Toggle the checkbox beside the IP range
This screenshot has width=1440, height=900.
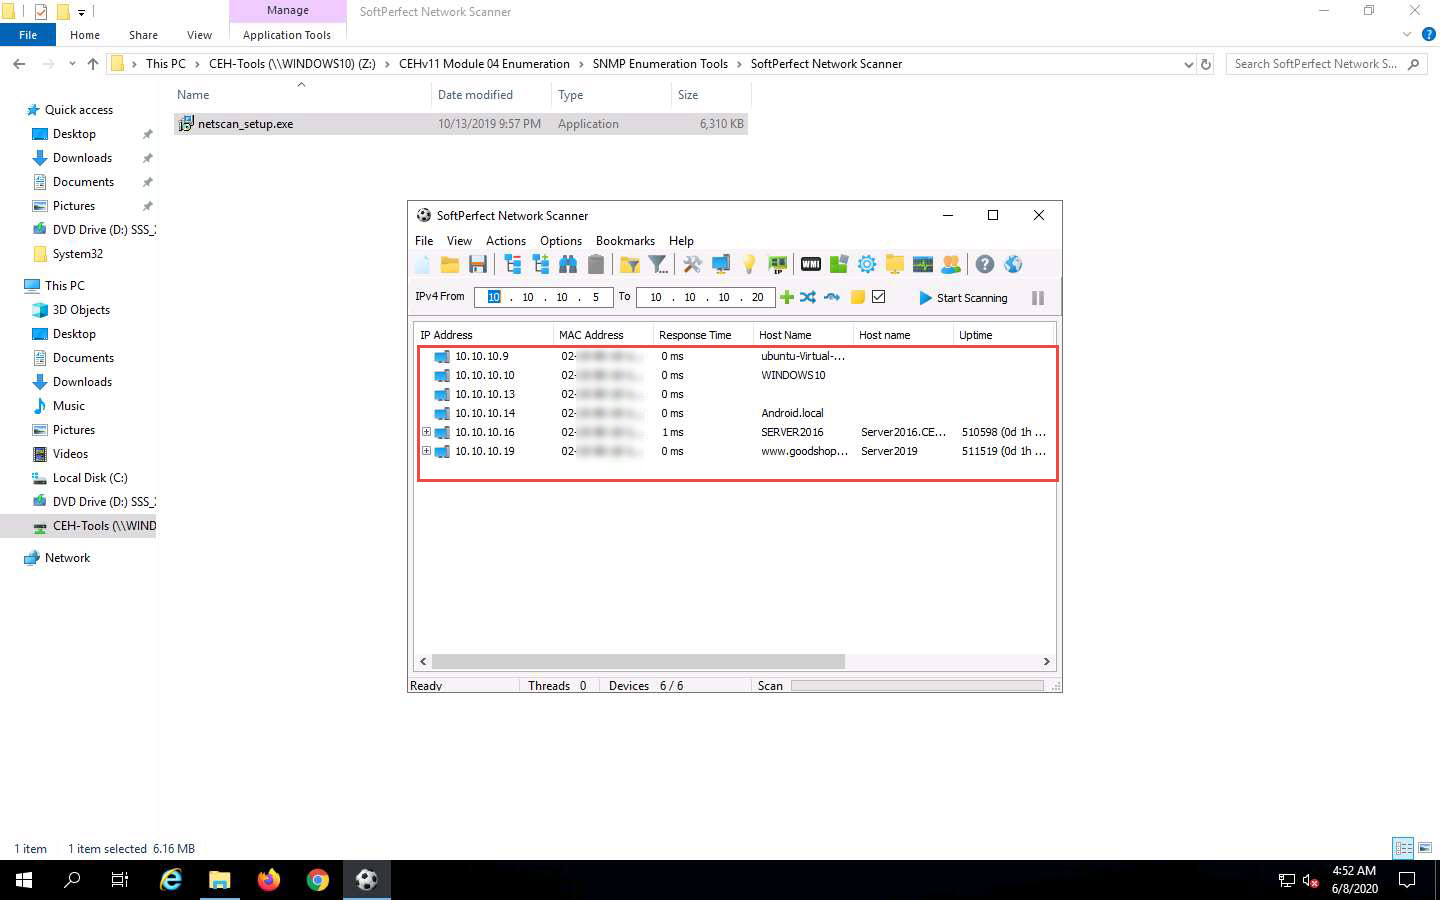pyautogui.click(x=879, y=297)
